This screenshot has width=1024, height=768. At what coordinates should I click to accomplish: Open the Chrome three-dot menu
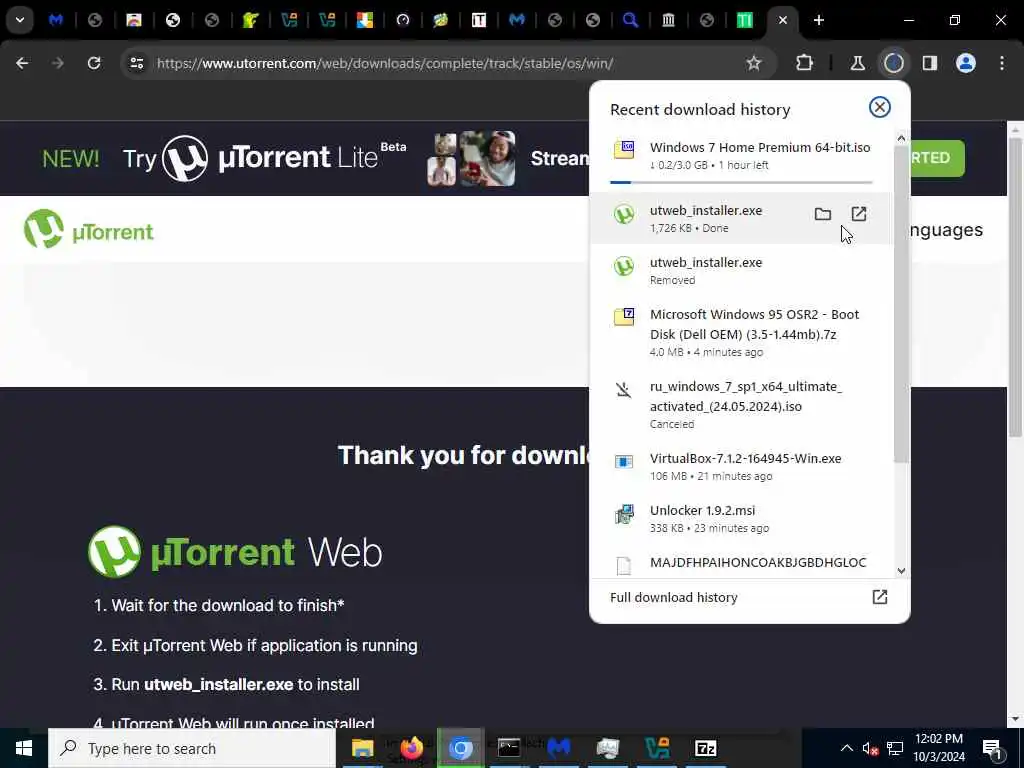(1002, 63)
